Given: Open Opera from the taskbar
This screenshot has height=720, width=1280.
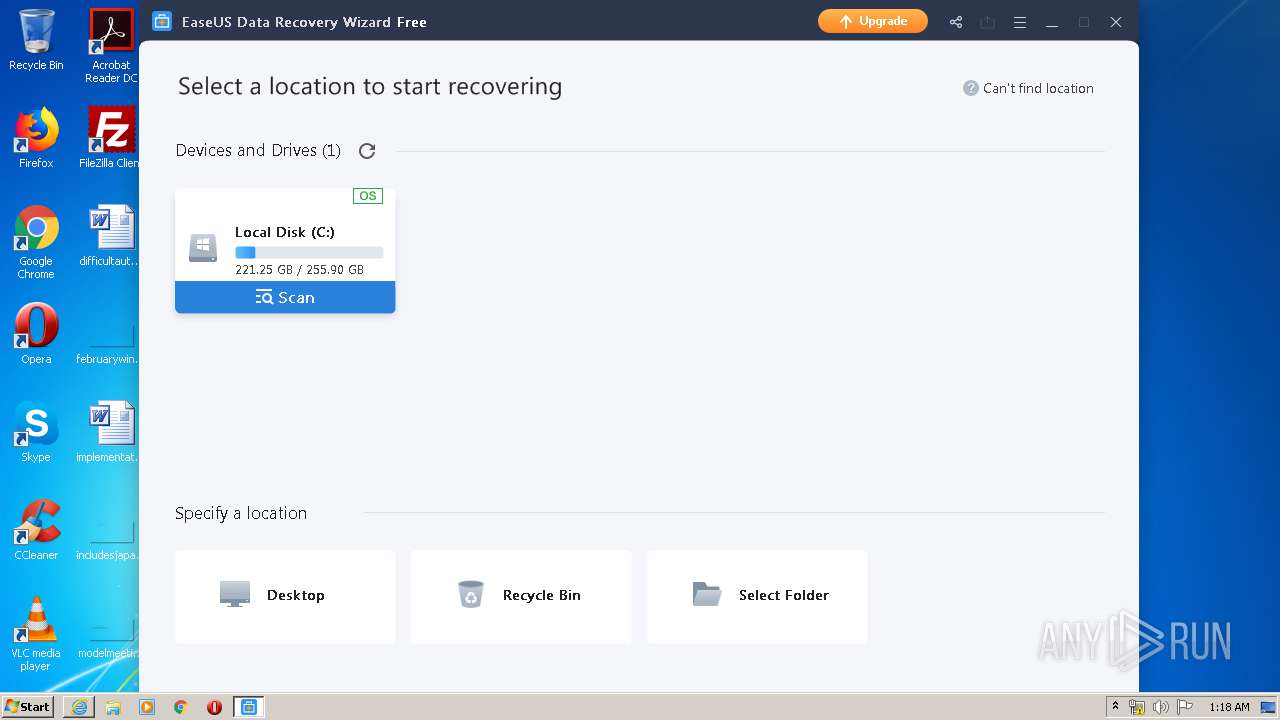Looking at the screenshot, I should 214,707.
